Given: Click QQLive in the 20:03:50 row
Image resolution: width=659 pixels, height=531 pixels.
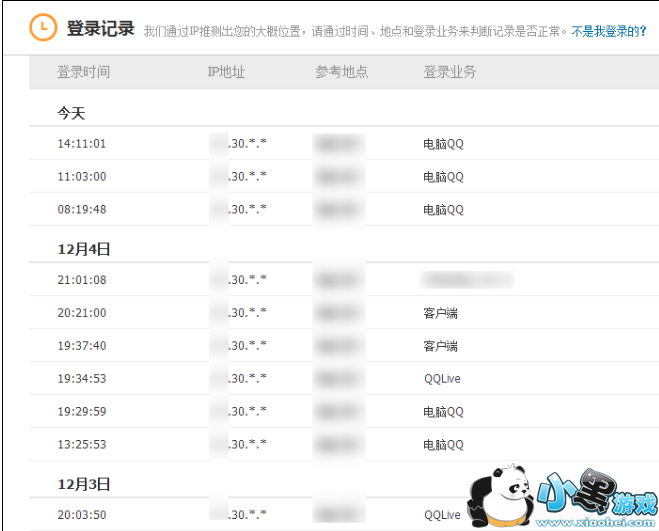Looking at the screenshot, I should tap(442, 515).
